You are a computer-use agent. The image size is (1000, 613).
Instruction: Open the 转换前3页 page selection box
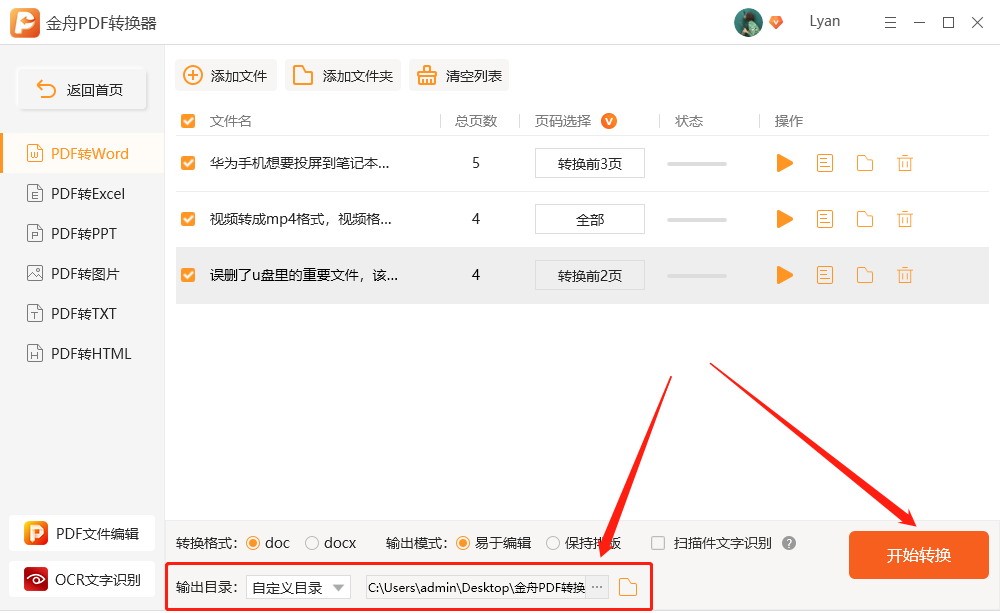click(589, 163)
